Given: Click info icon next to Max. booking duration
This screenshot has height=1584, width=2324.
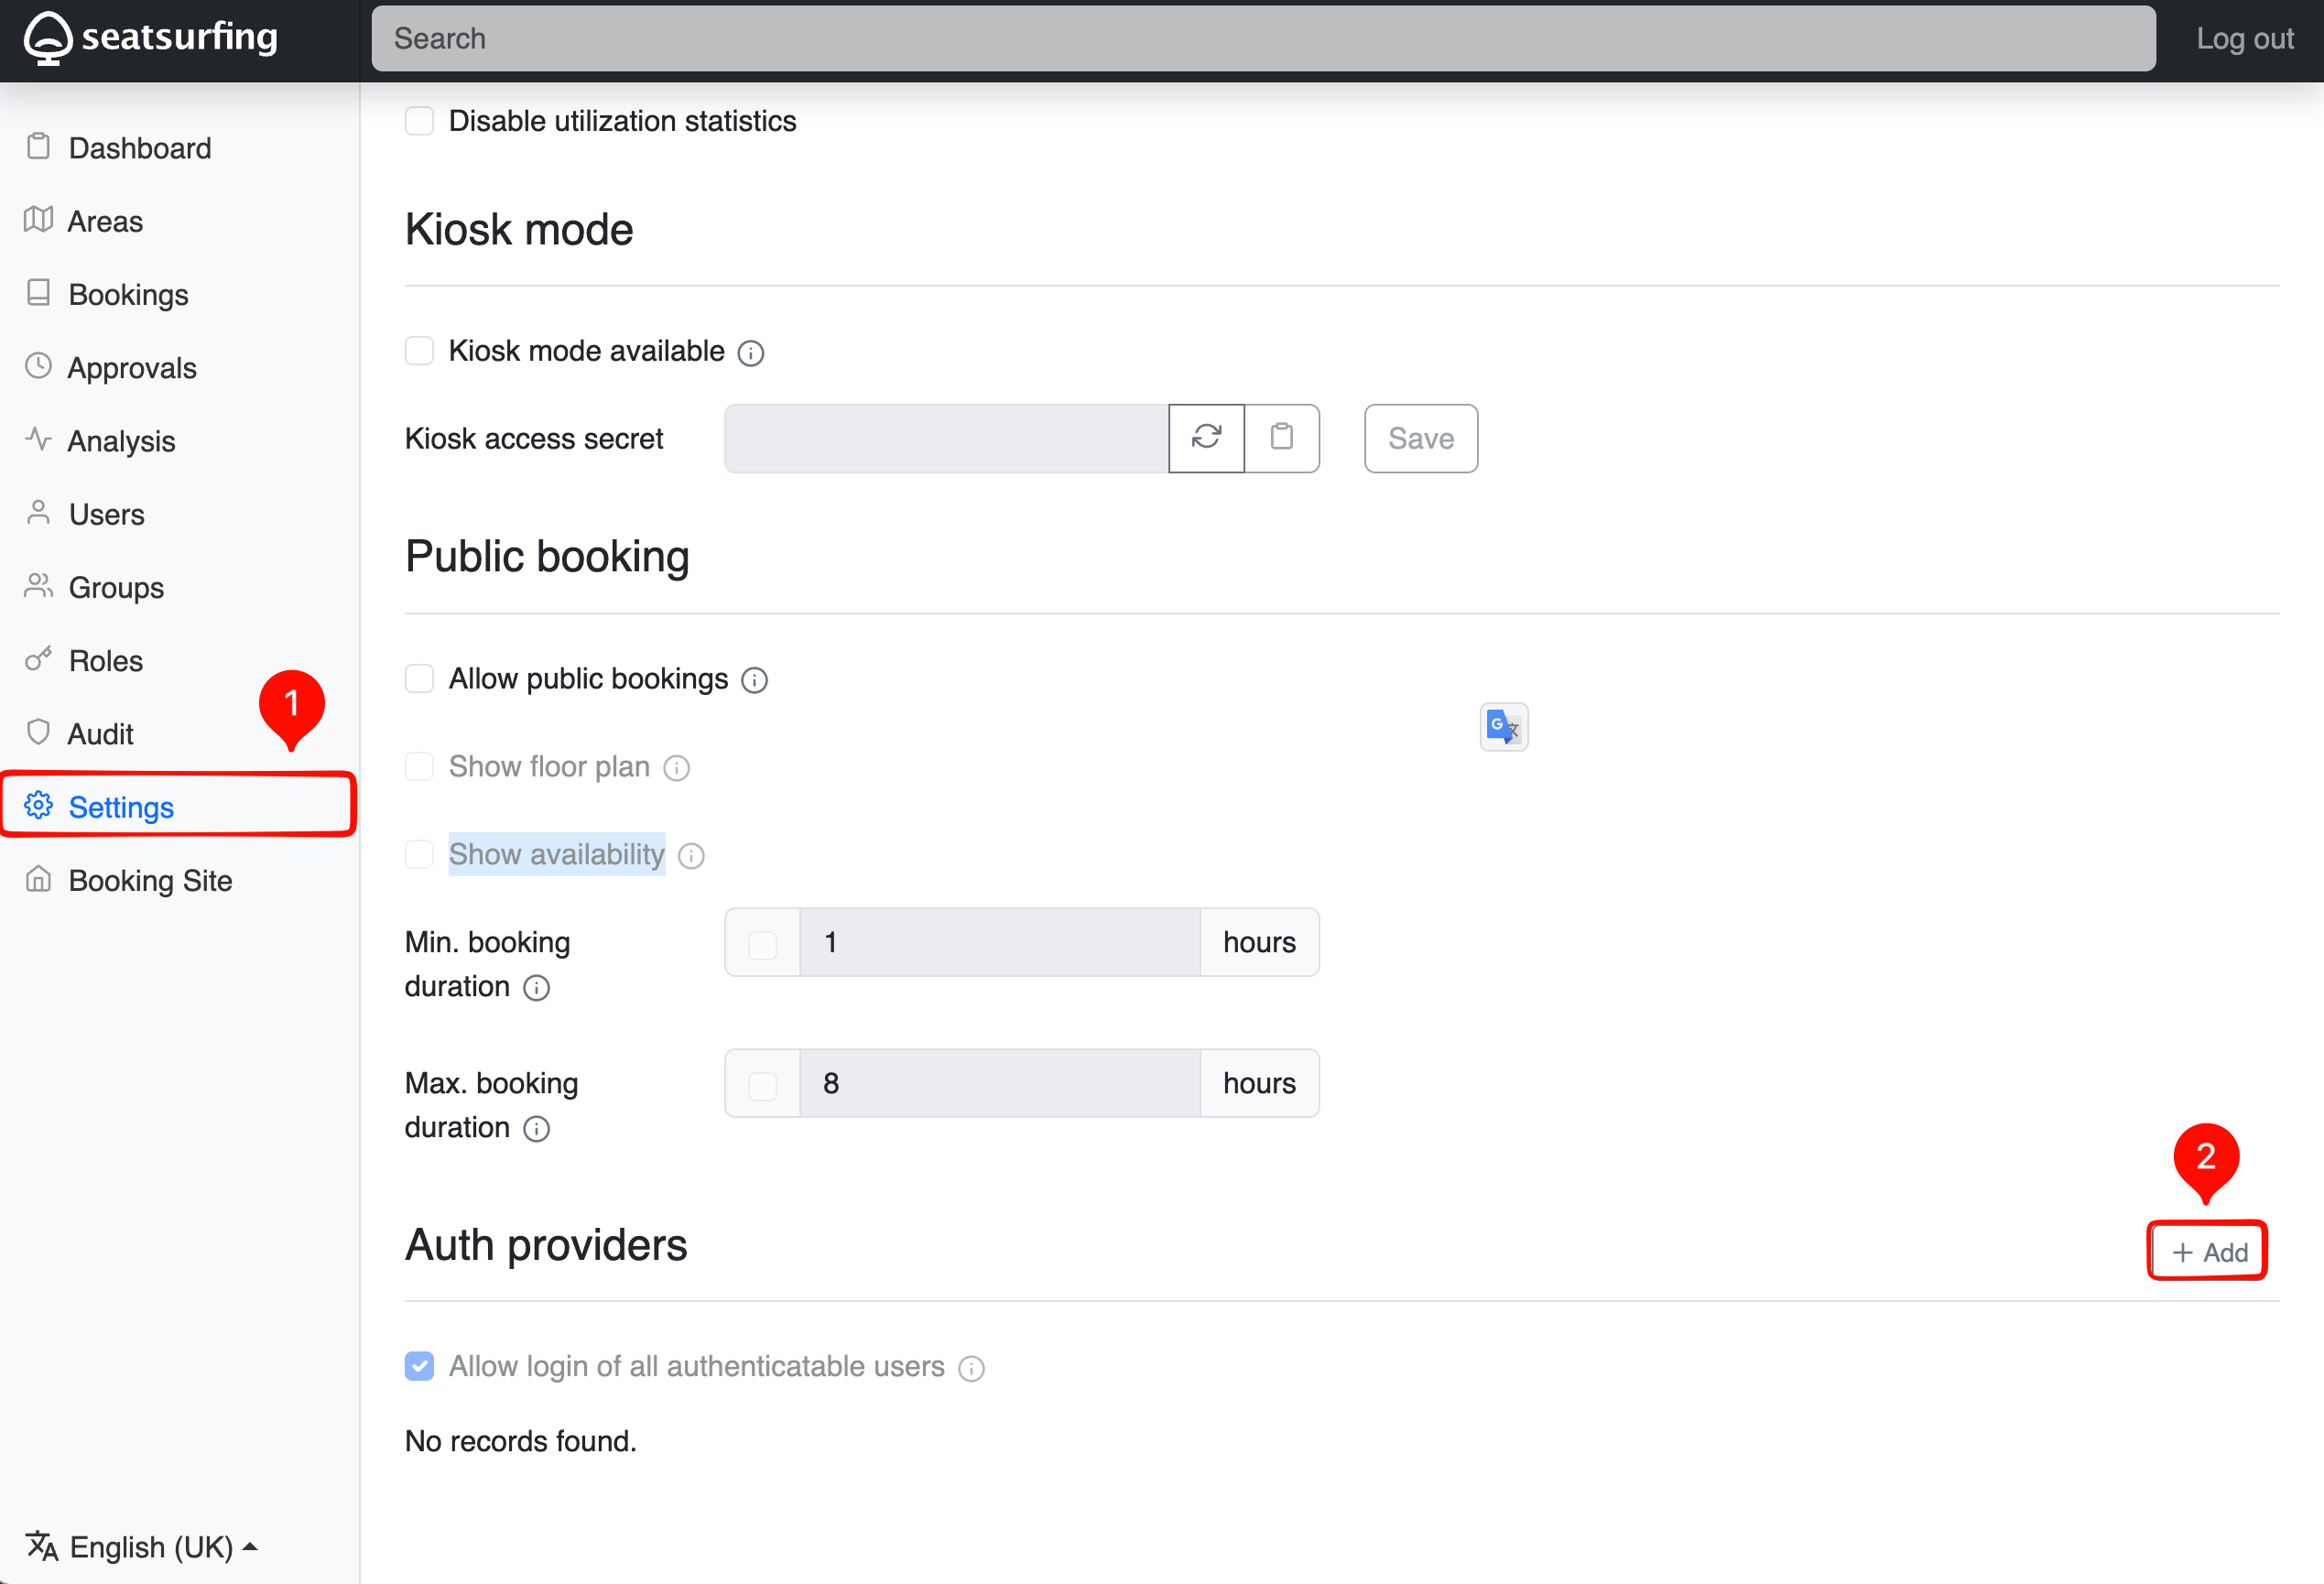Looking at the screenshot, I should coord(537,1129).
